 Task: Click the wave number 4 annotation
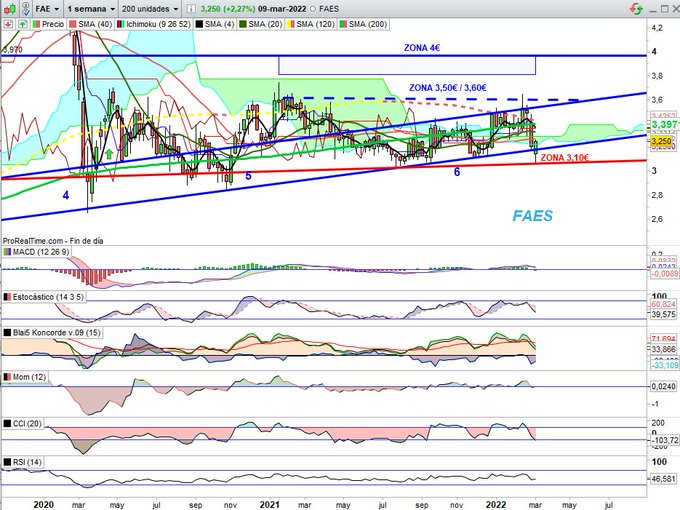point(65,196)
